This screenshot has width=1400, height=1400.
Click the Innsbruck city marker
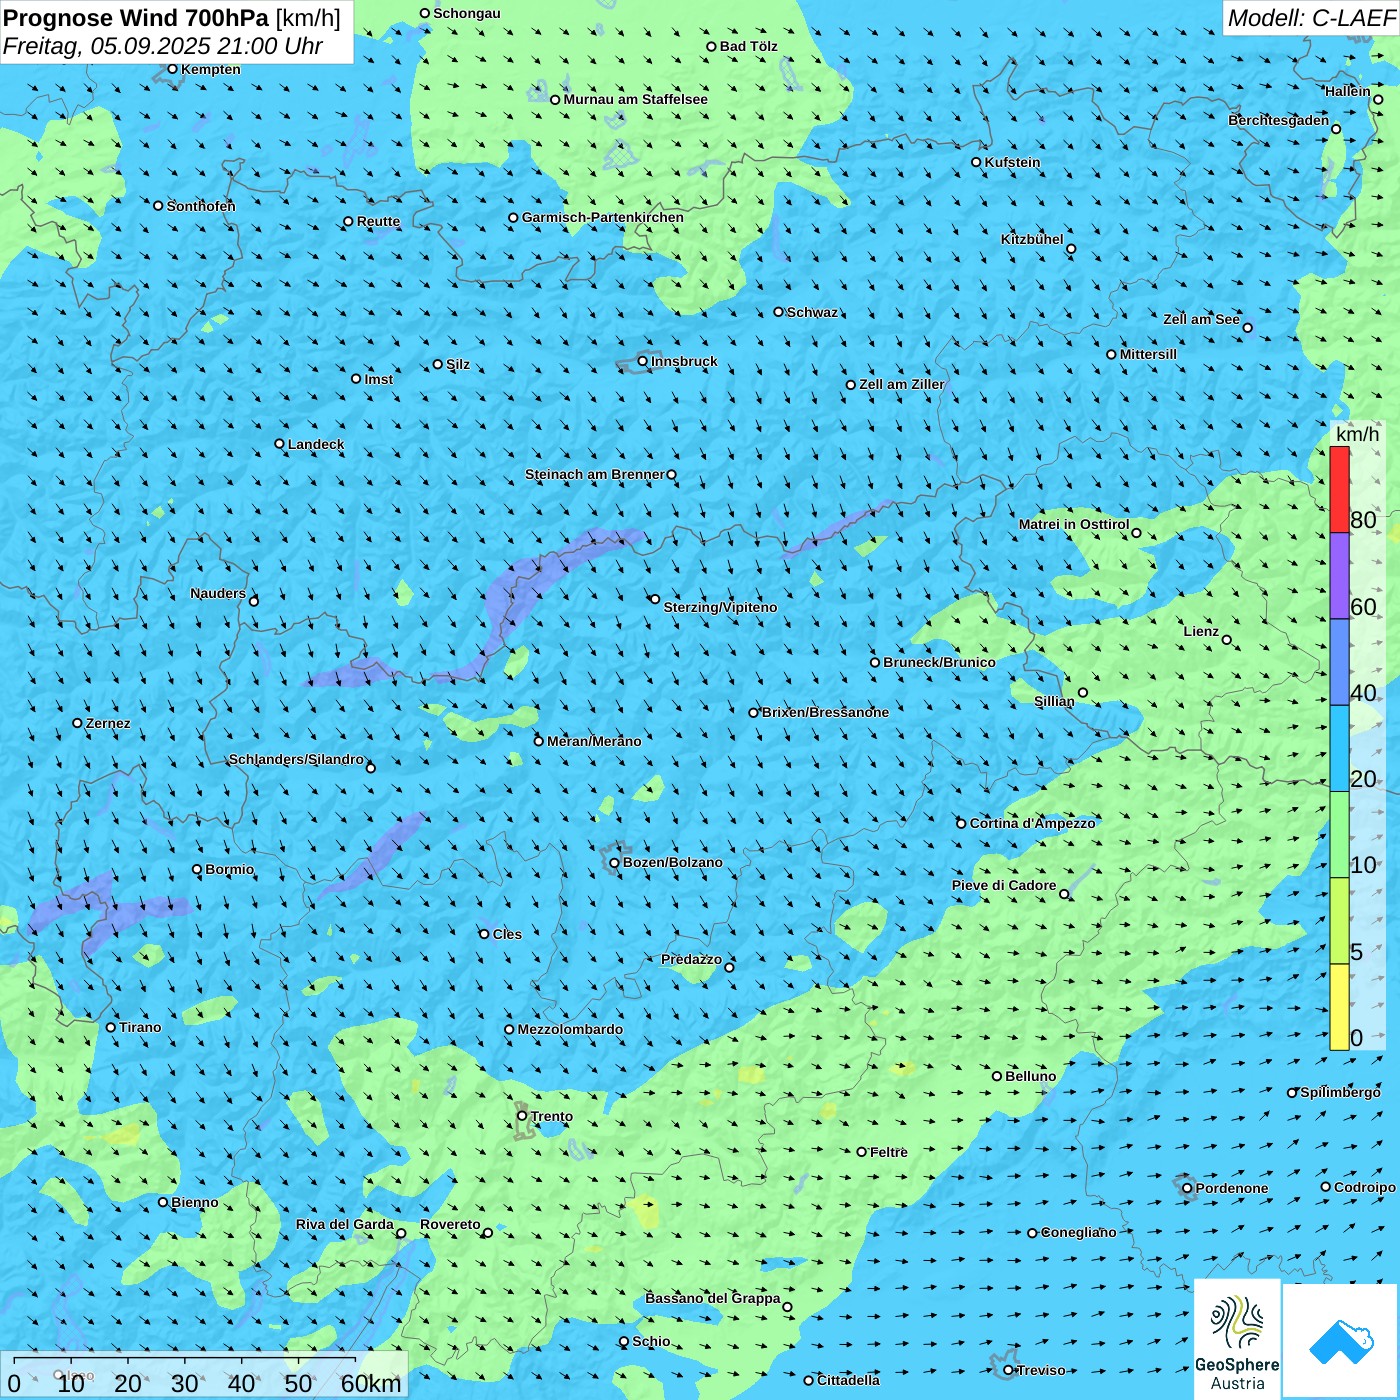(643, 361)
